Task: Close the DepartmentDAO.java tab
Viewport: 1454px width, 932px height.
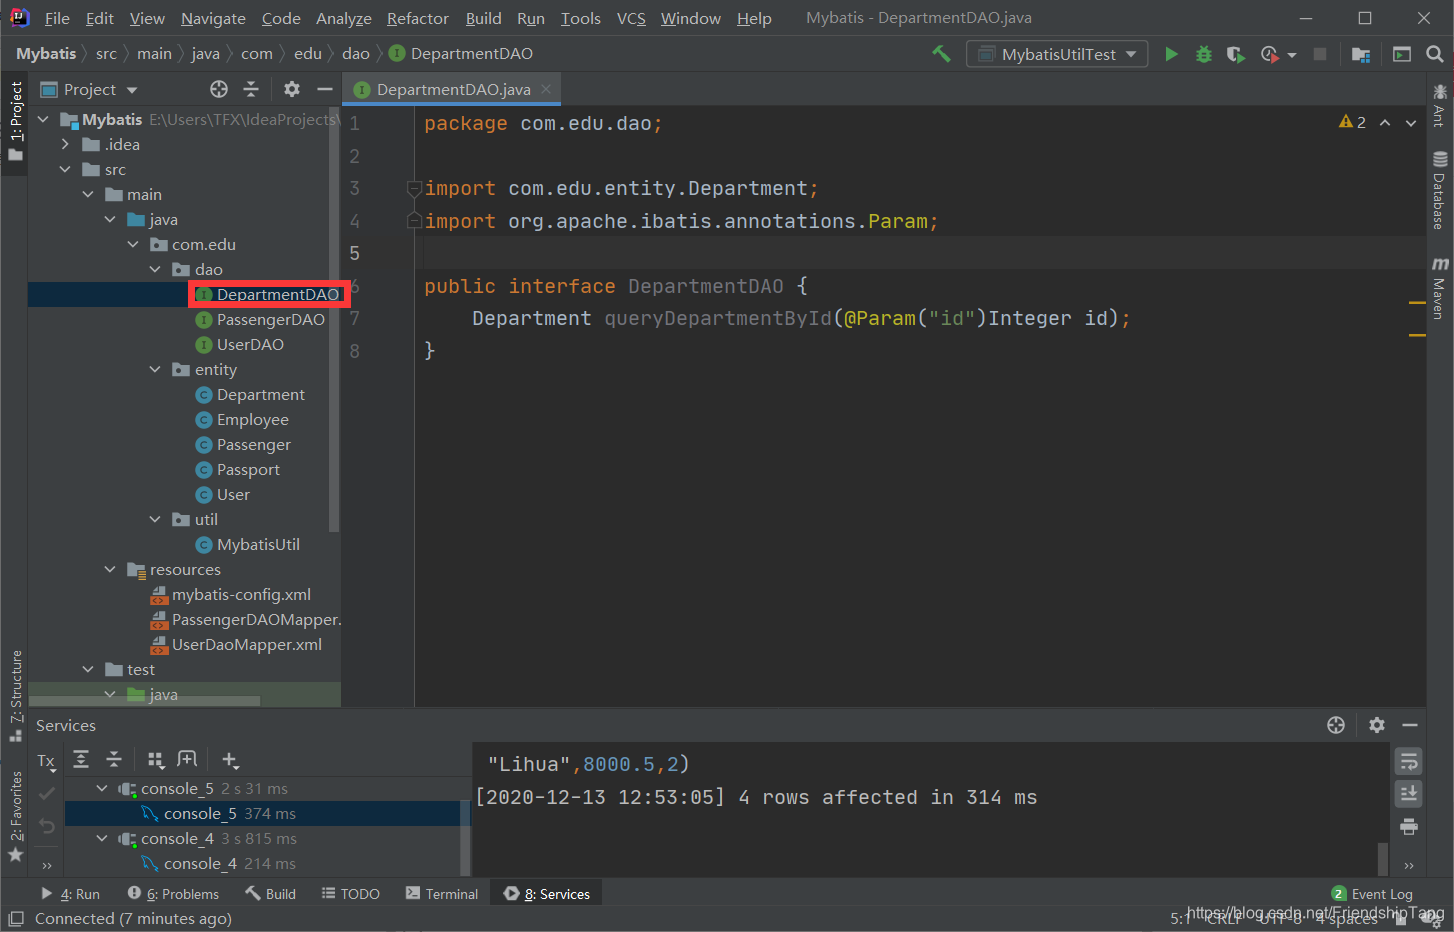Action: click(x=546, y=89)
